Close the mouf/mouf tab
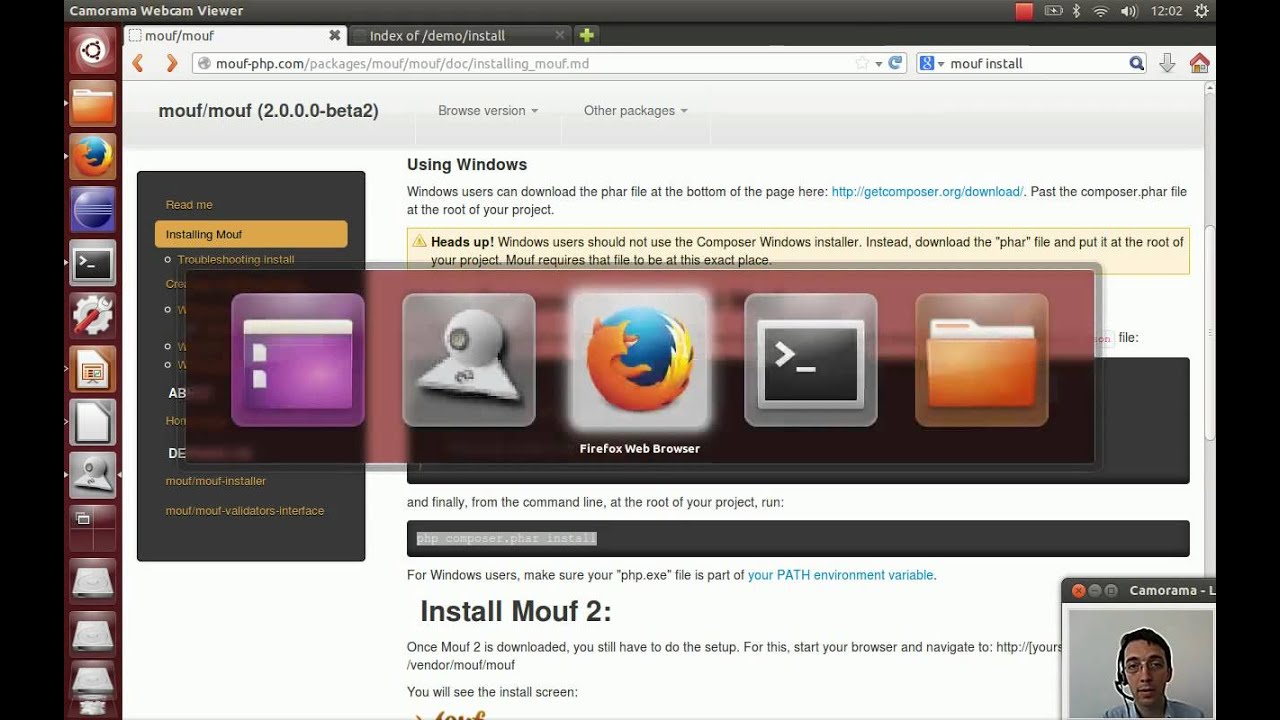The image size is (1280, 720). (334, 35)
